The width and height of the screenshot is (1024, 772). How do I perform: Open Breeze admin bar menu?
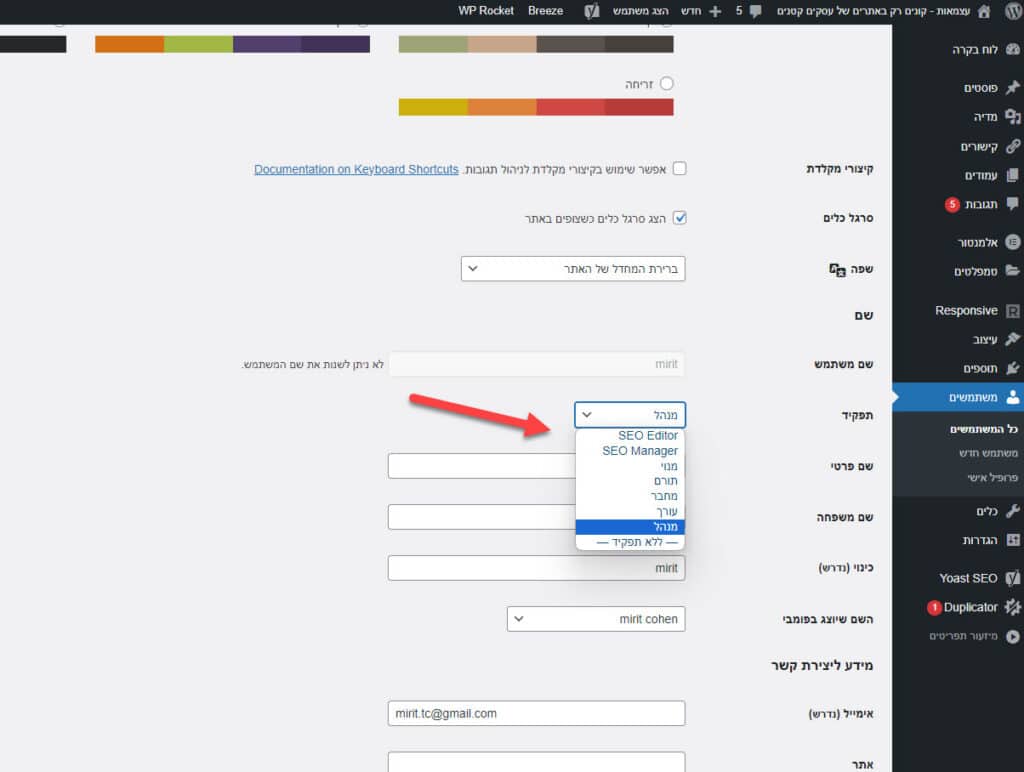545,11
